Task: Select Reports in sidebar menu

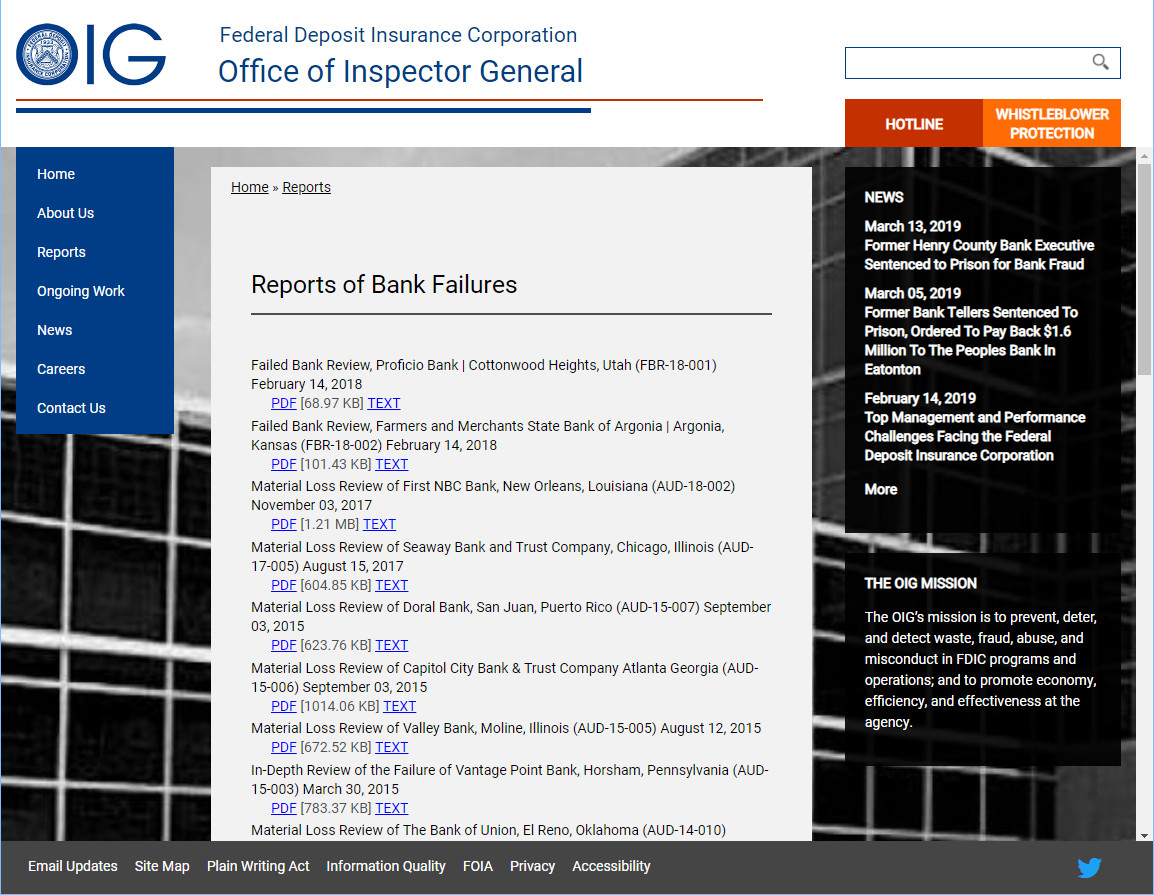Action: 61,252
